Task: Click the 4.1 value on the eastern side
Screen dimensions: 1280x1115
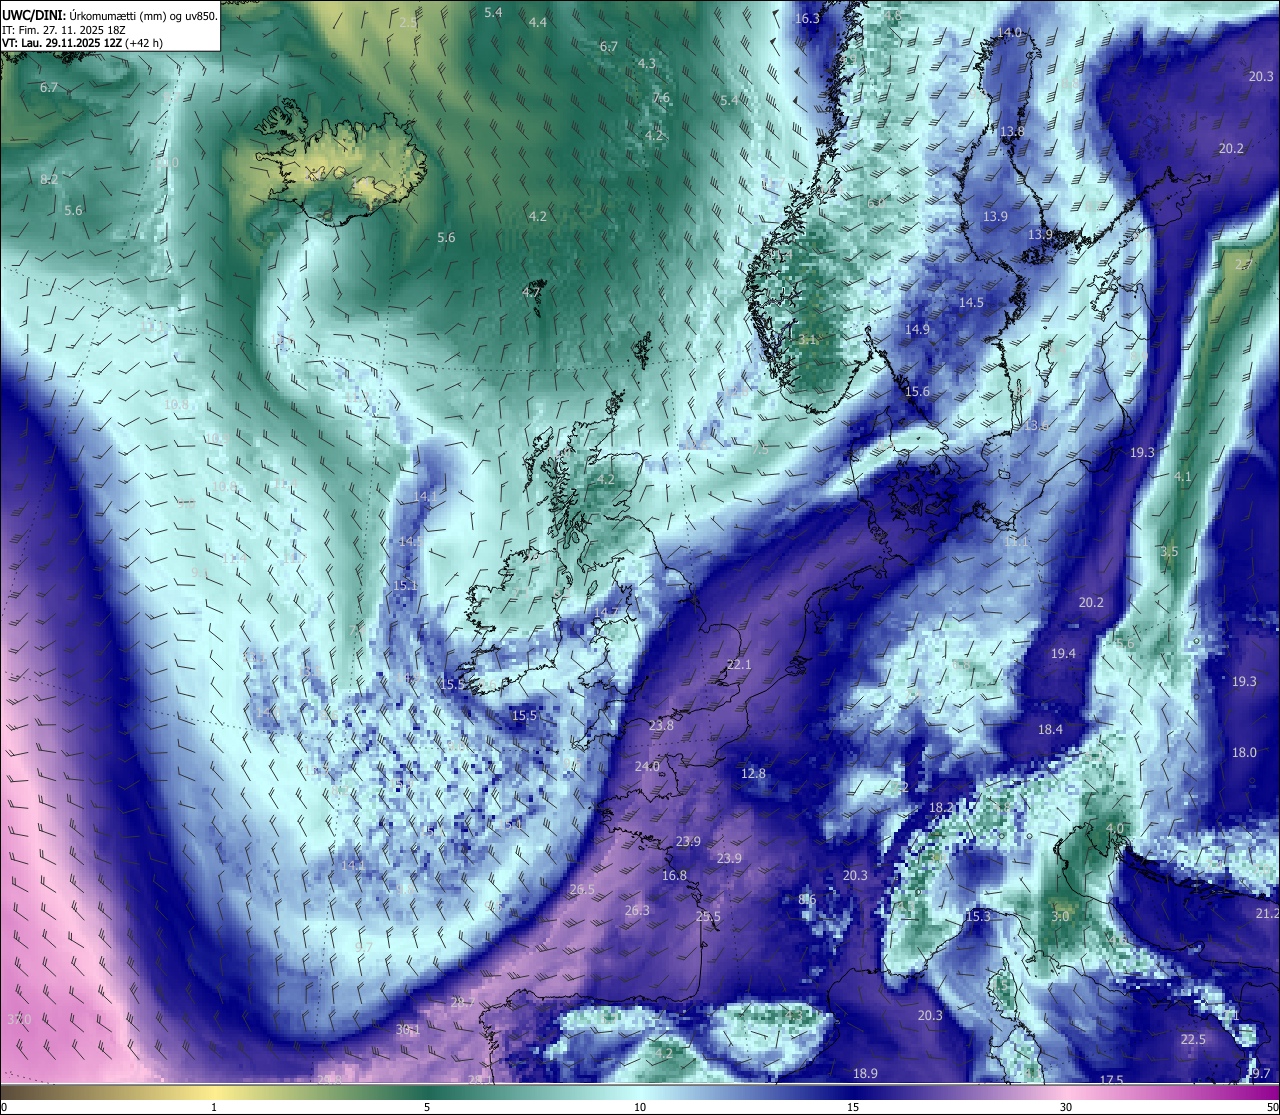Action: click(1183, 477)
